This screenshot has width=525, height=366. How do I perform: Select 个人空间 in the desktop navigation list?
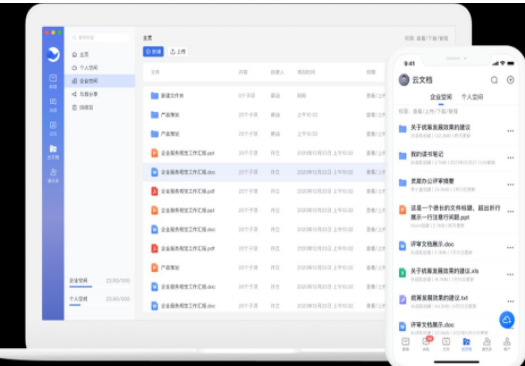(100, 68)
